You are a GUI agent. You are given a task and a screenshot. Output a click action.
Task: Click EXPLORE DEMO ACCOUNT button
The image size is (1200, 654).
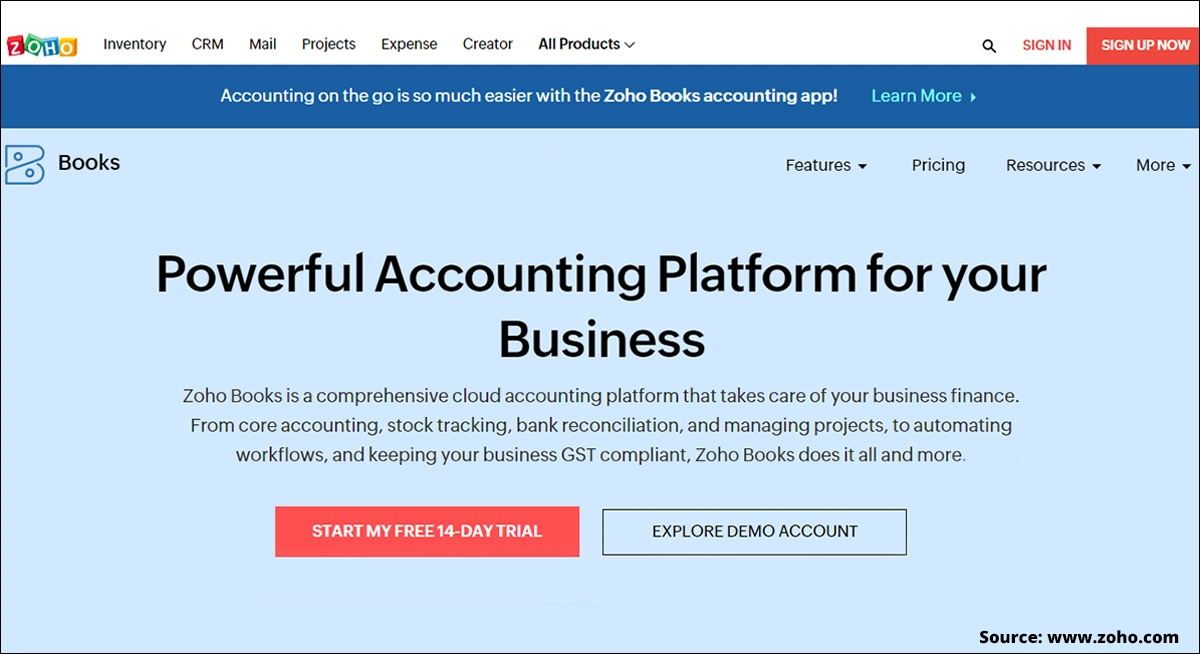click(x=755, y=532)
